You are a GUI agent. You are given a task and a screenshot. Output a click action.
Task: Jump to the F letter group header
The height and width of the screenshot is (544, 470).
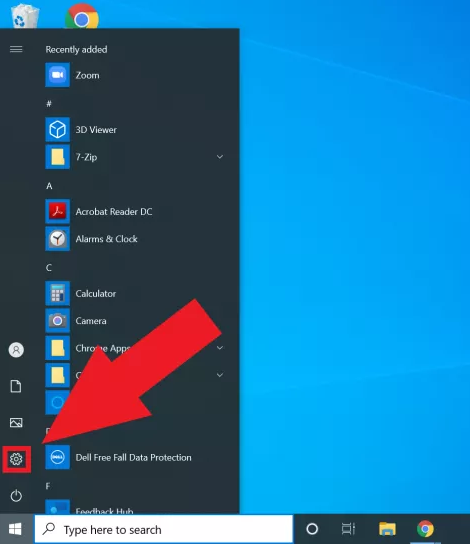[x=48, y=486]
